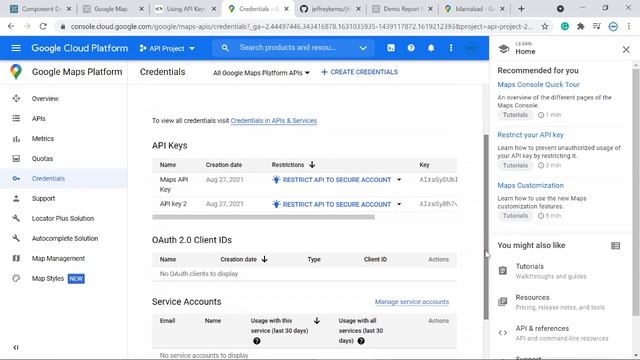Click lightbulb icon in API key 2 row

point(276,204)
